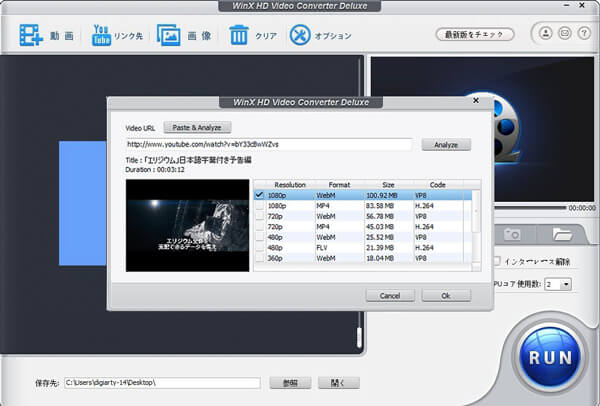Click the Code column header
This screenshot has height=406, width=600.
[437, 185]
